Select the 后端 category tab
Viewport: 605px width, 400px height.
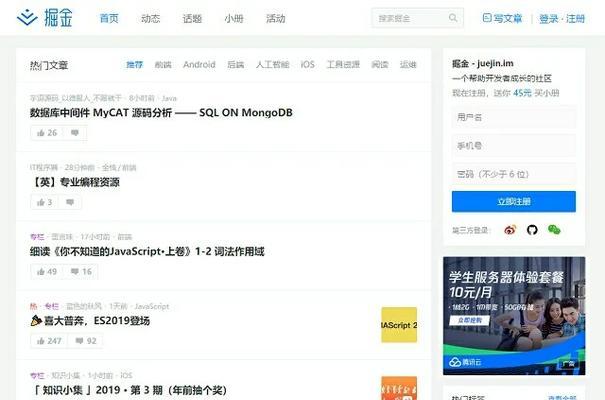[235, 65]
